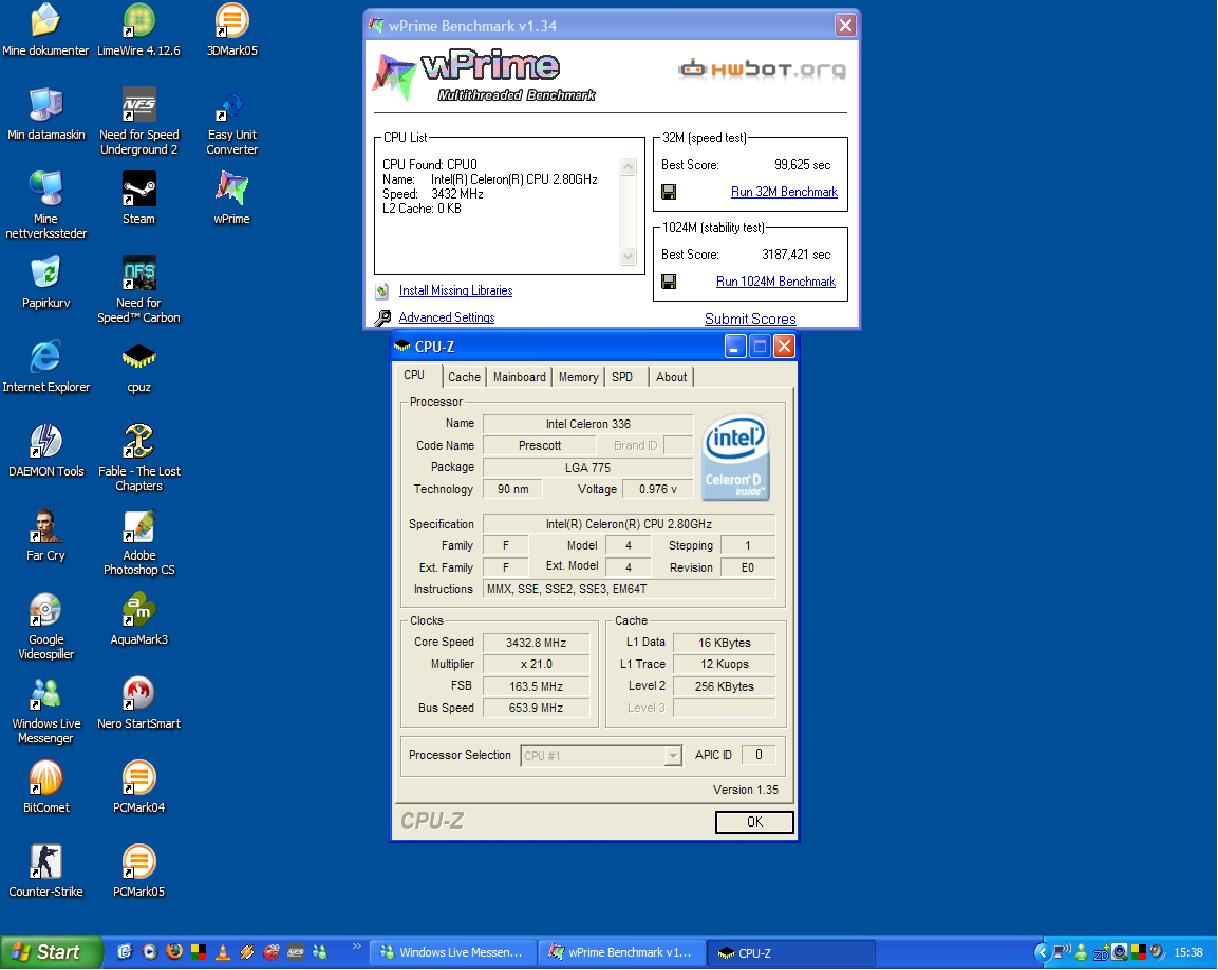This screenshot has height=970, width=1218.
Task: Expand hidden system tray icons arrow
Action: (1043, 953)
